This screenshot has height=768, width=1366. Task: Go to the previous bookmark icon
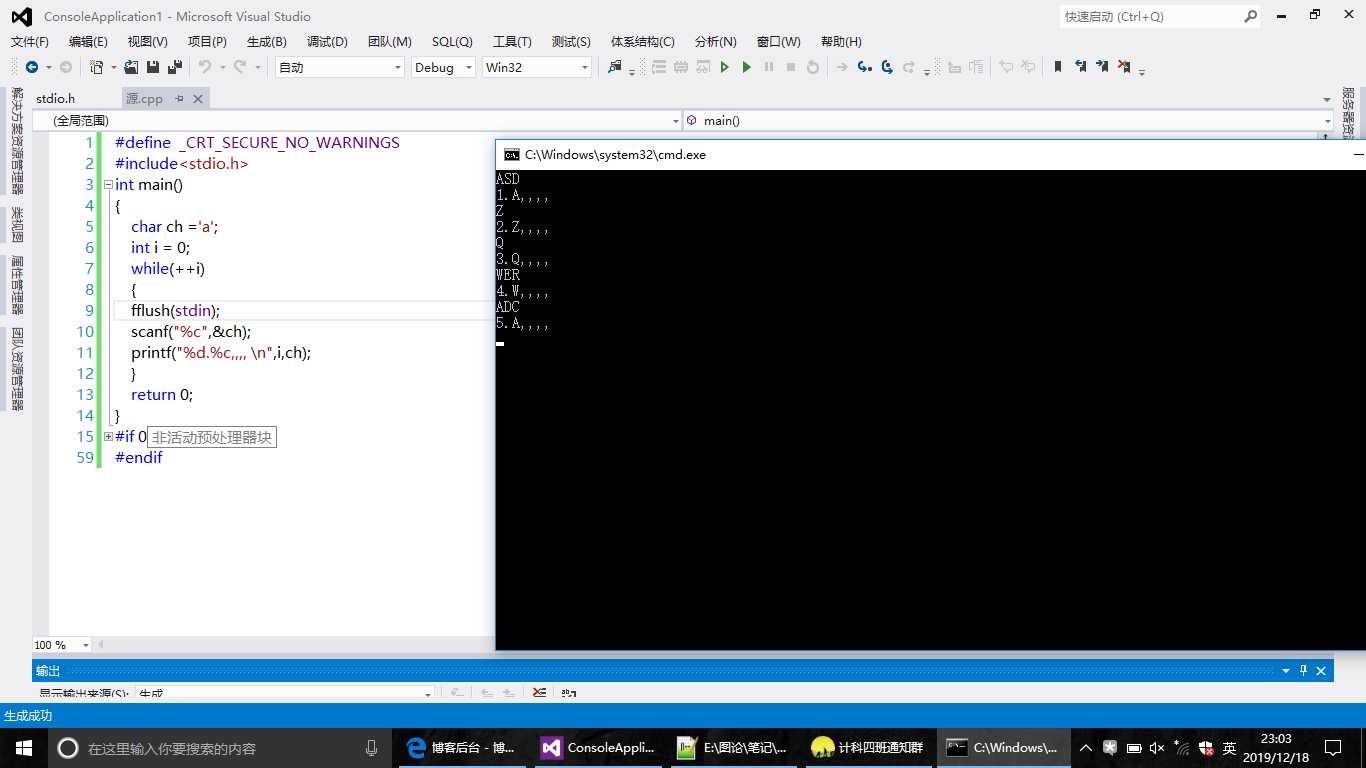point(1081,67)
